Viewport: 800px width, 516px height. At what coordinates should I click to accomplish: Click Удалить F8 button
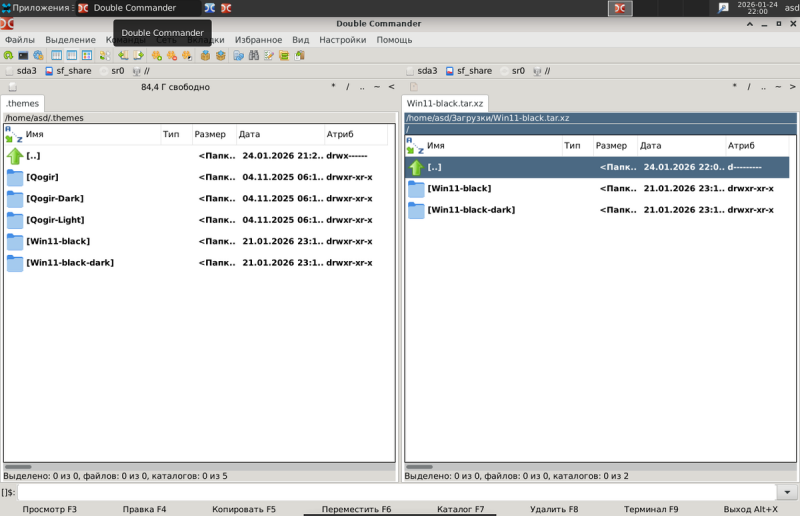554,509
